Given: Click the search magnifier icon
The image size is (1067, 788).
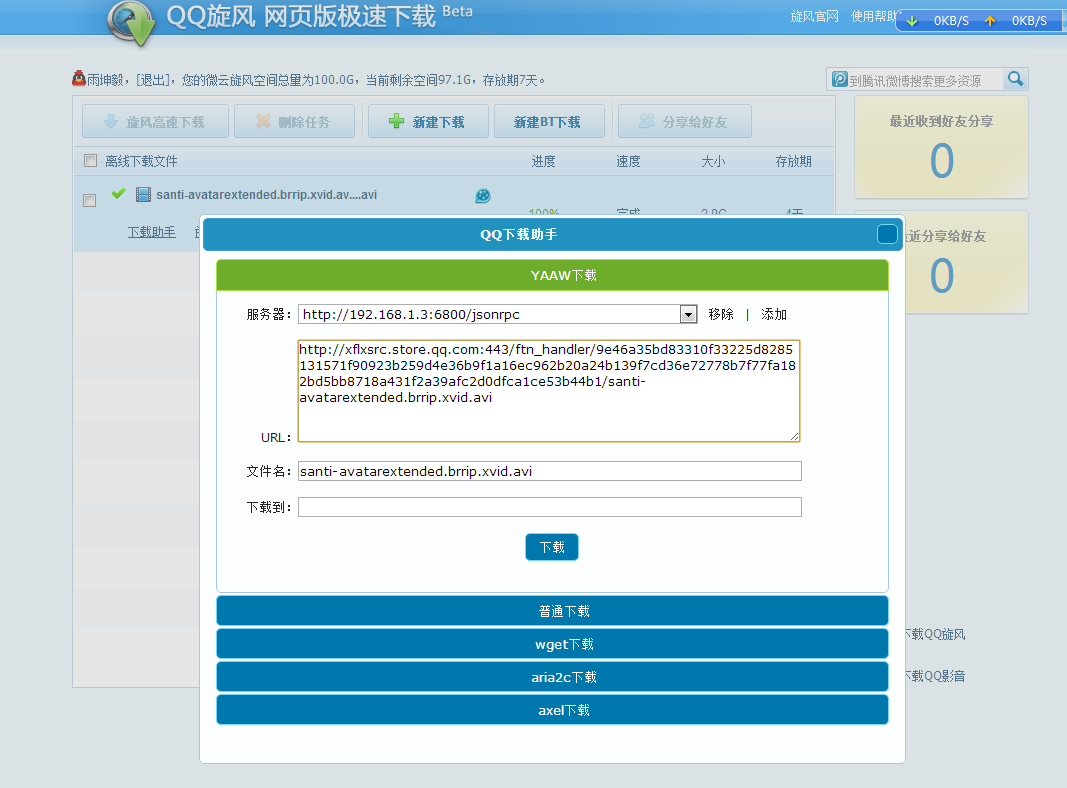Looking at the screenshot, I should coord(1015,79).
